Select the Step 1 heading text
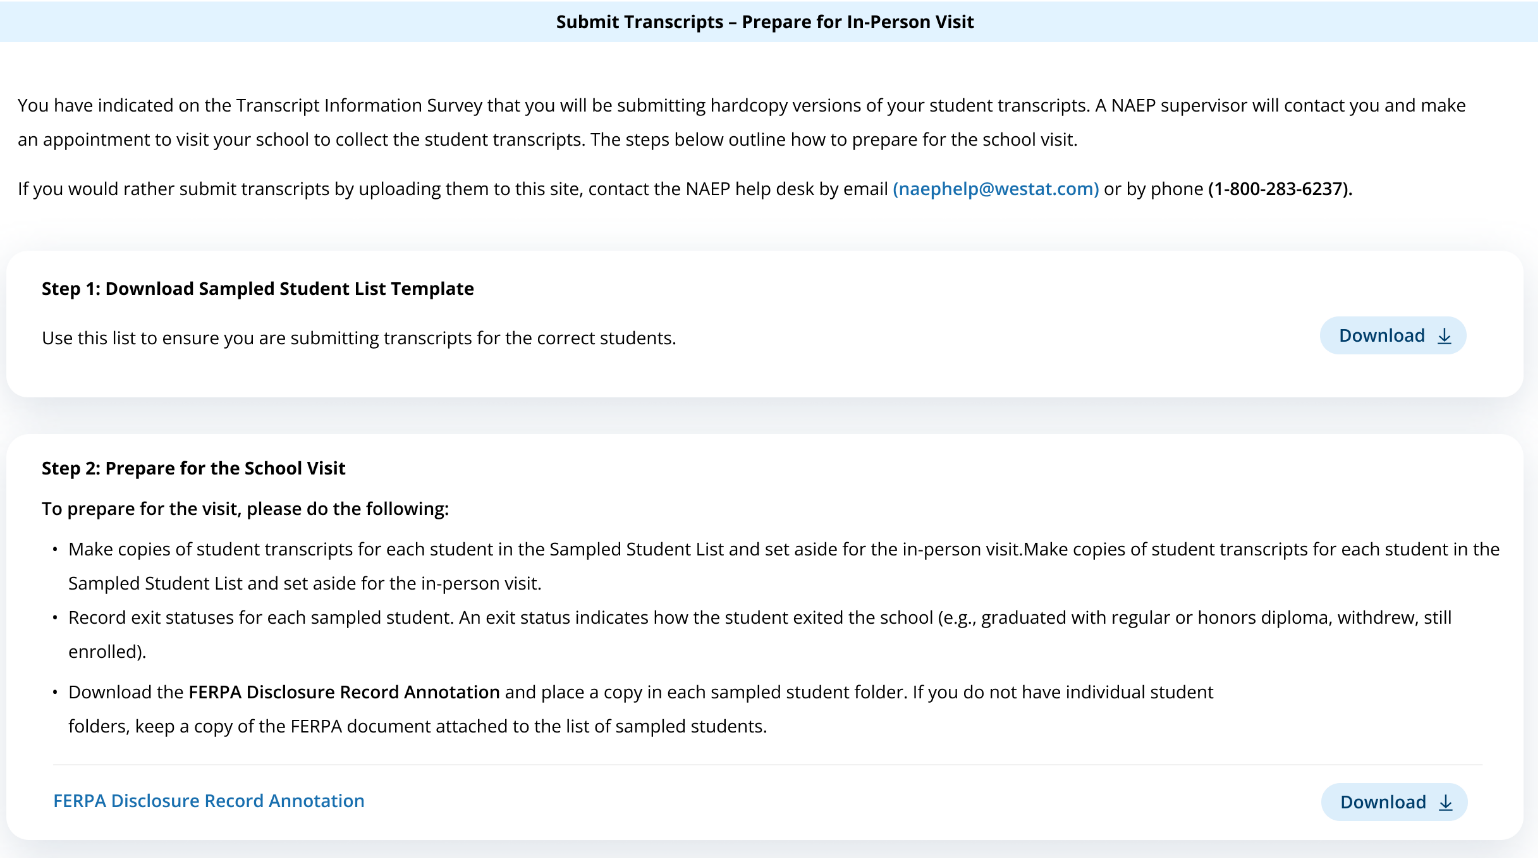This screenshot has width=1538, height=858. tap(258, 289)
